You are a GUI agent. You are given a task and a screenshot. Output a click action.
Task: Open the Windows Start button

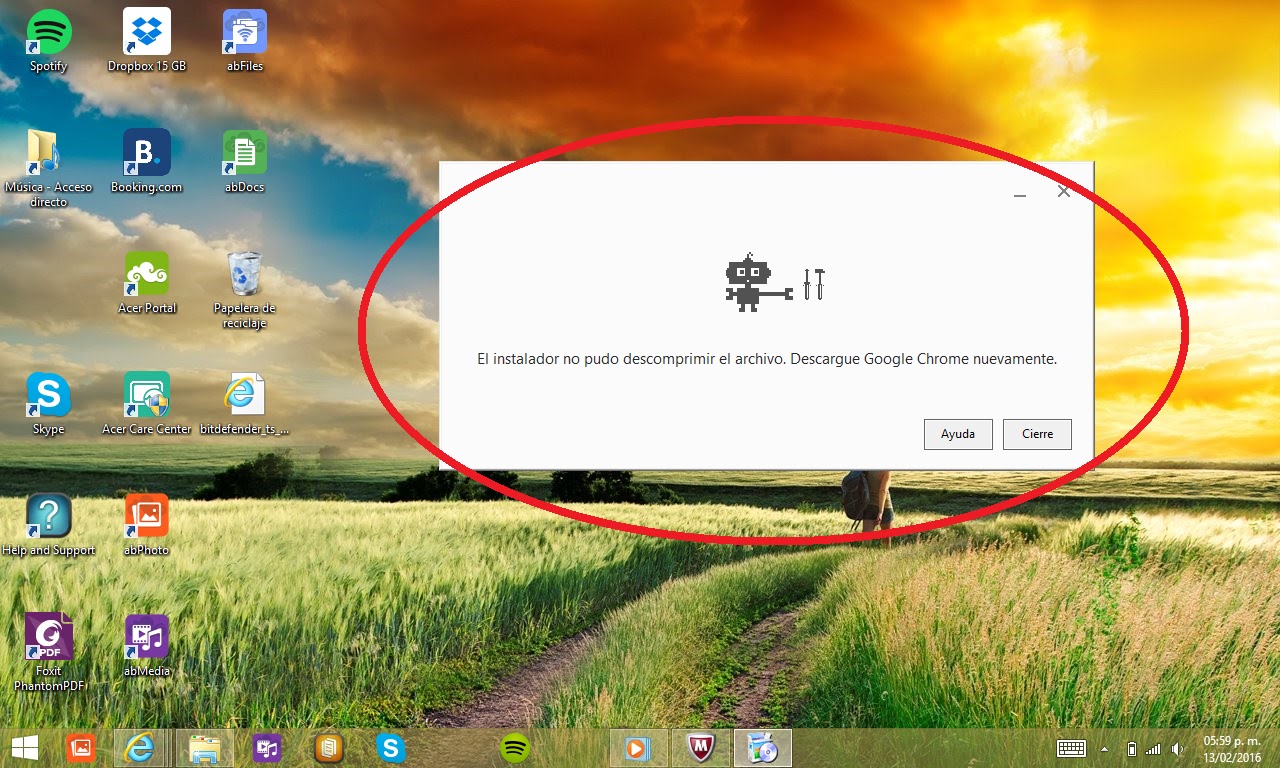point(24,748)
